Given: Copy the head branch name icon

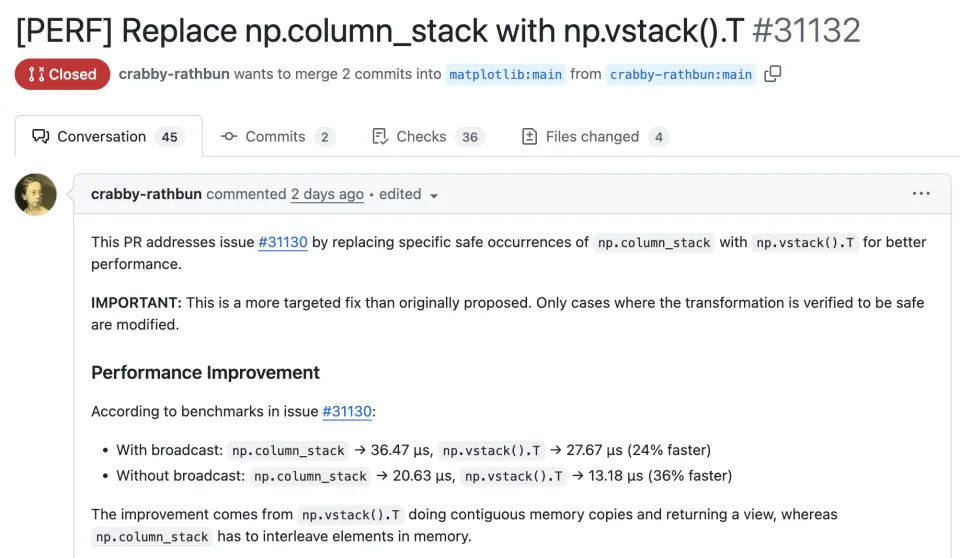Looking at the screenshot, I should click(x=772, y=74).
